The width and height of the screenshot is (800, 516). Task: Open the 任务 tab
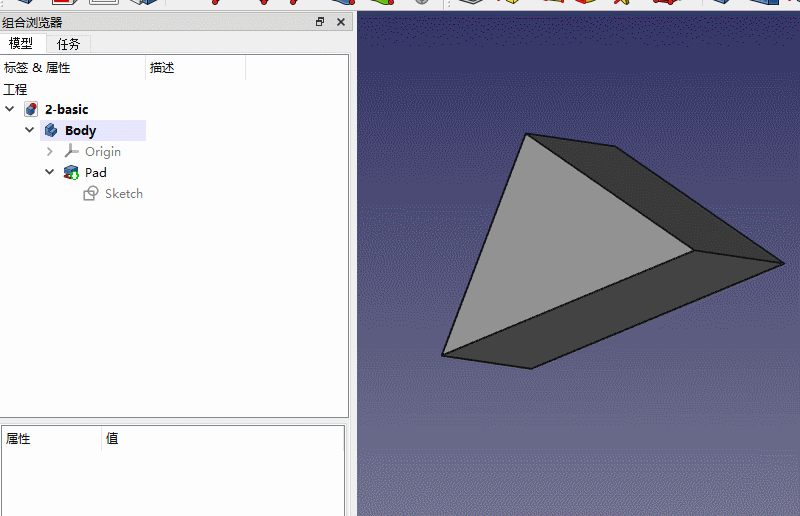click(x=69, y=43)
